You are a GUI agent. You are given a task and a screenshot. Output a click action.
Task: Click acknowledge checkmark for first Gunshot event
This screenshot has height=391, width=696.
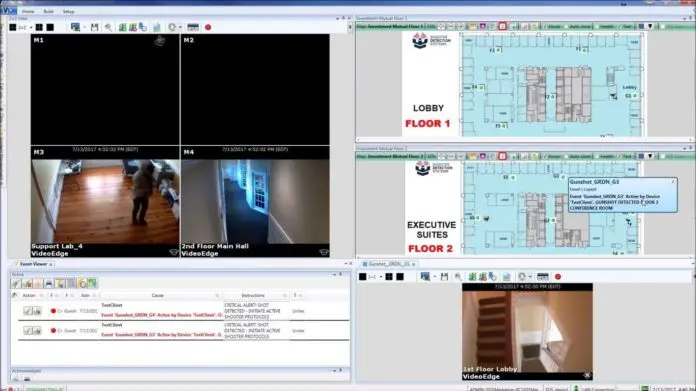click(x=28, y=311)
